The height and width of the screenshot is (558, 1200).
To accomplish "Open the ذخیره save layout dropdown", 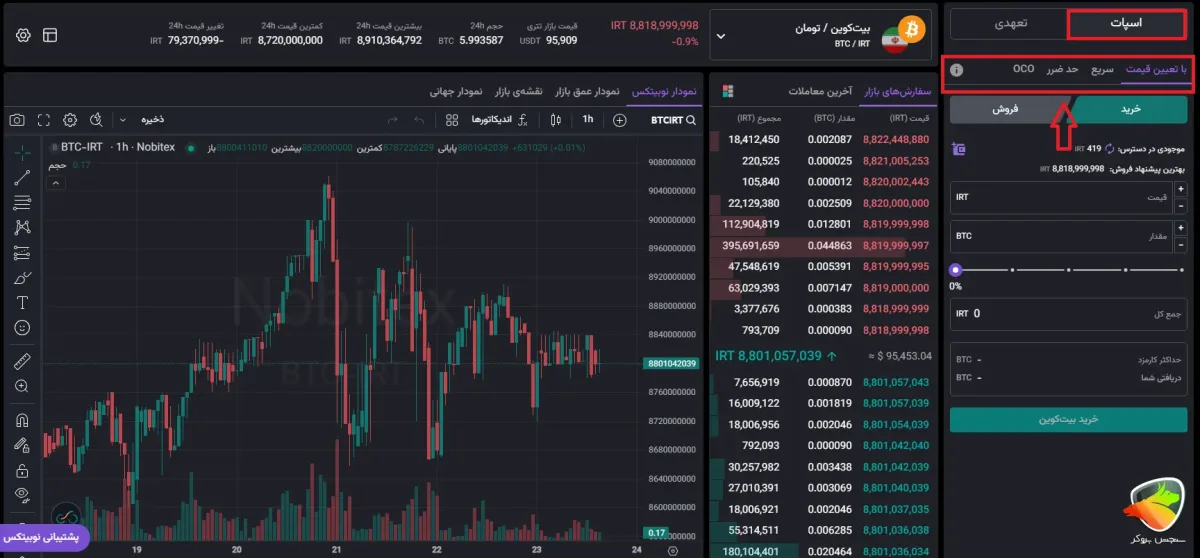I will coord(142,120).
